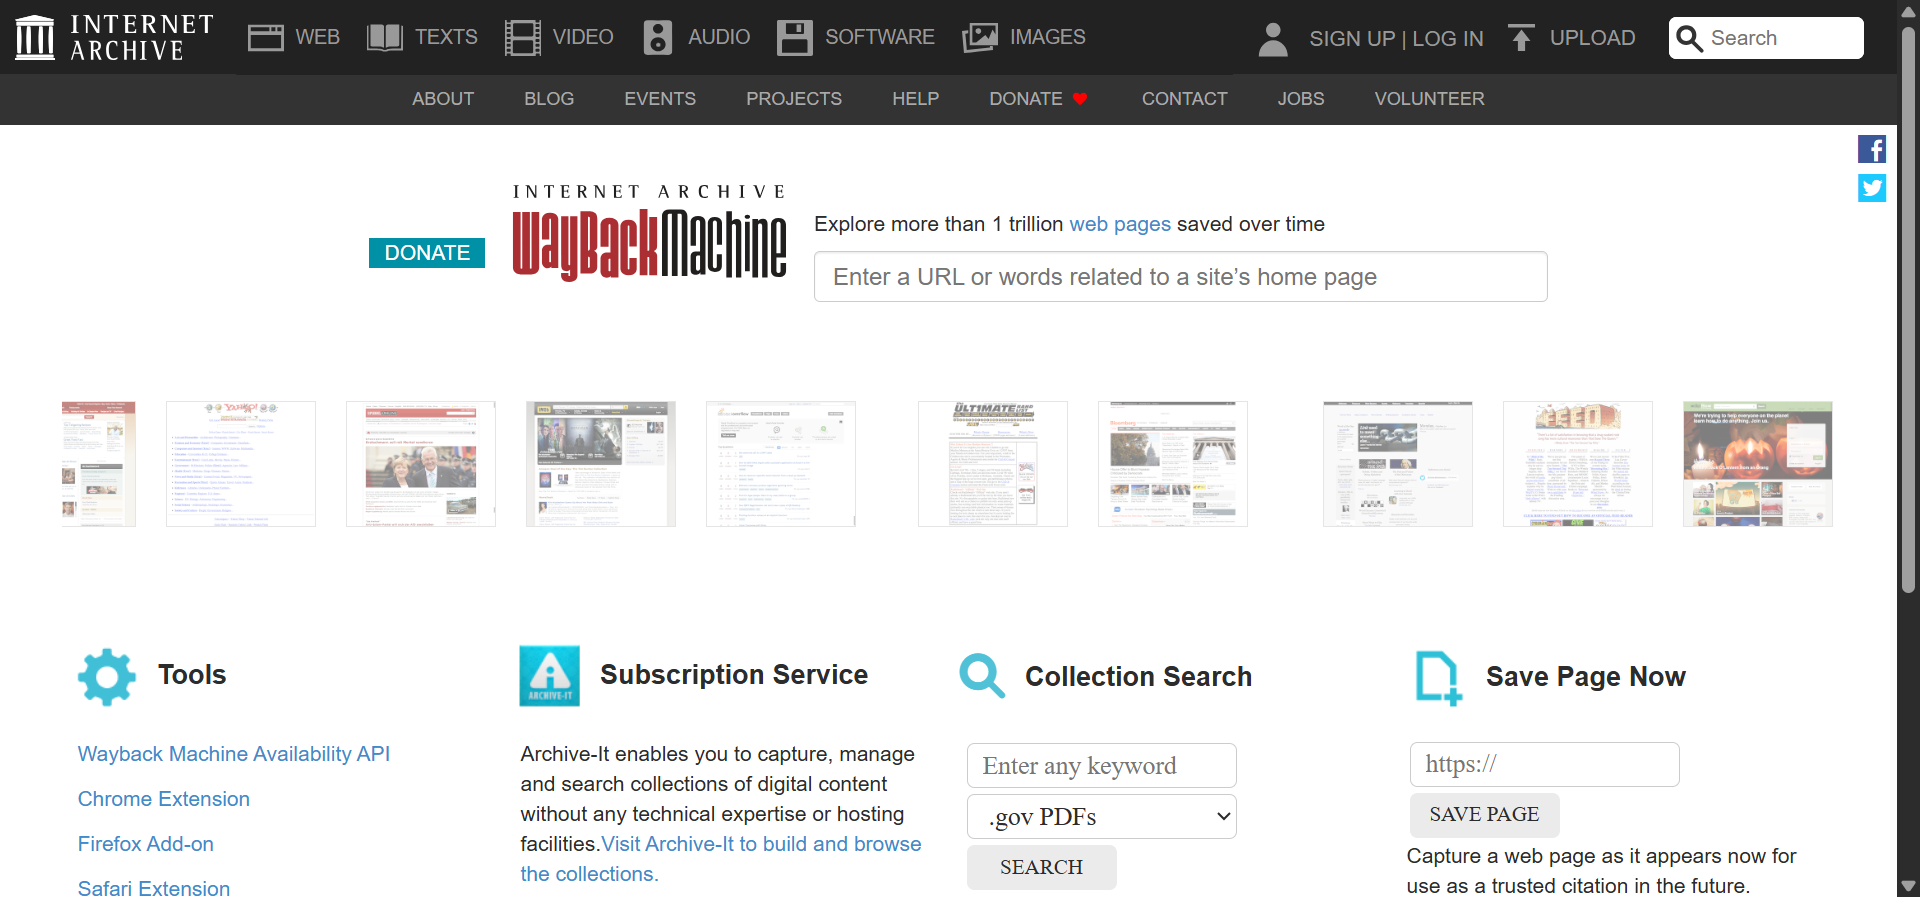This screenshot has width=1920, height=897.
Task: Click the Collection Search magnifier icon
Action: pos(982,676)
